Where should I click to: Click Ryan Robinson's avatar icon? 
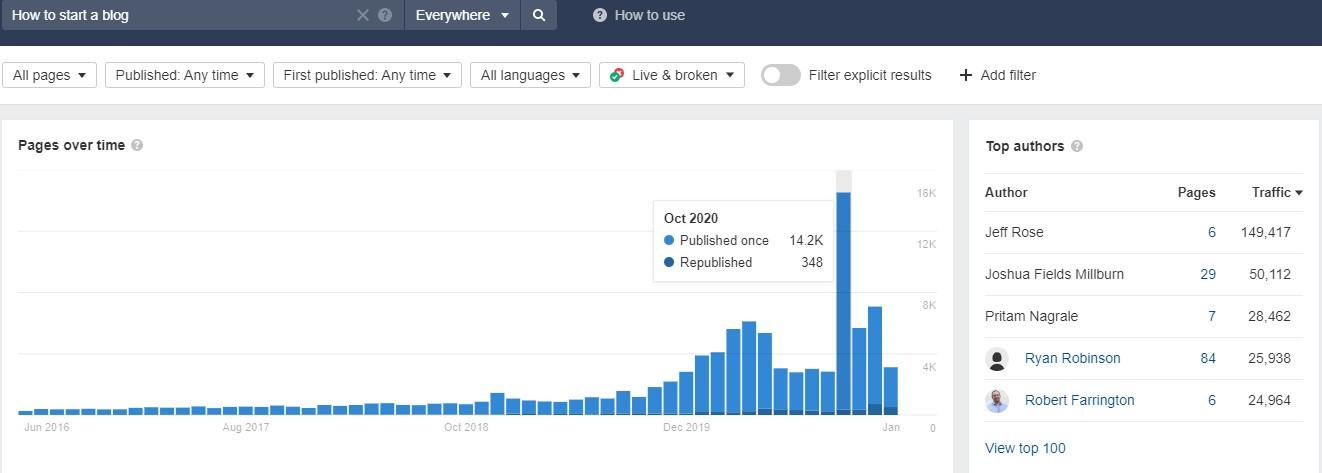[997, 358]
